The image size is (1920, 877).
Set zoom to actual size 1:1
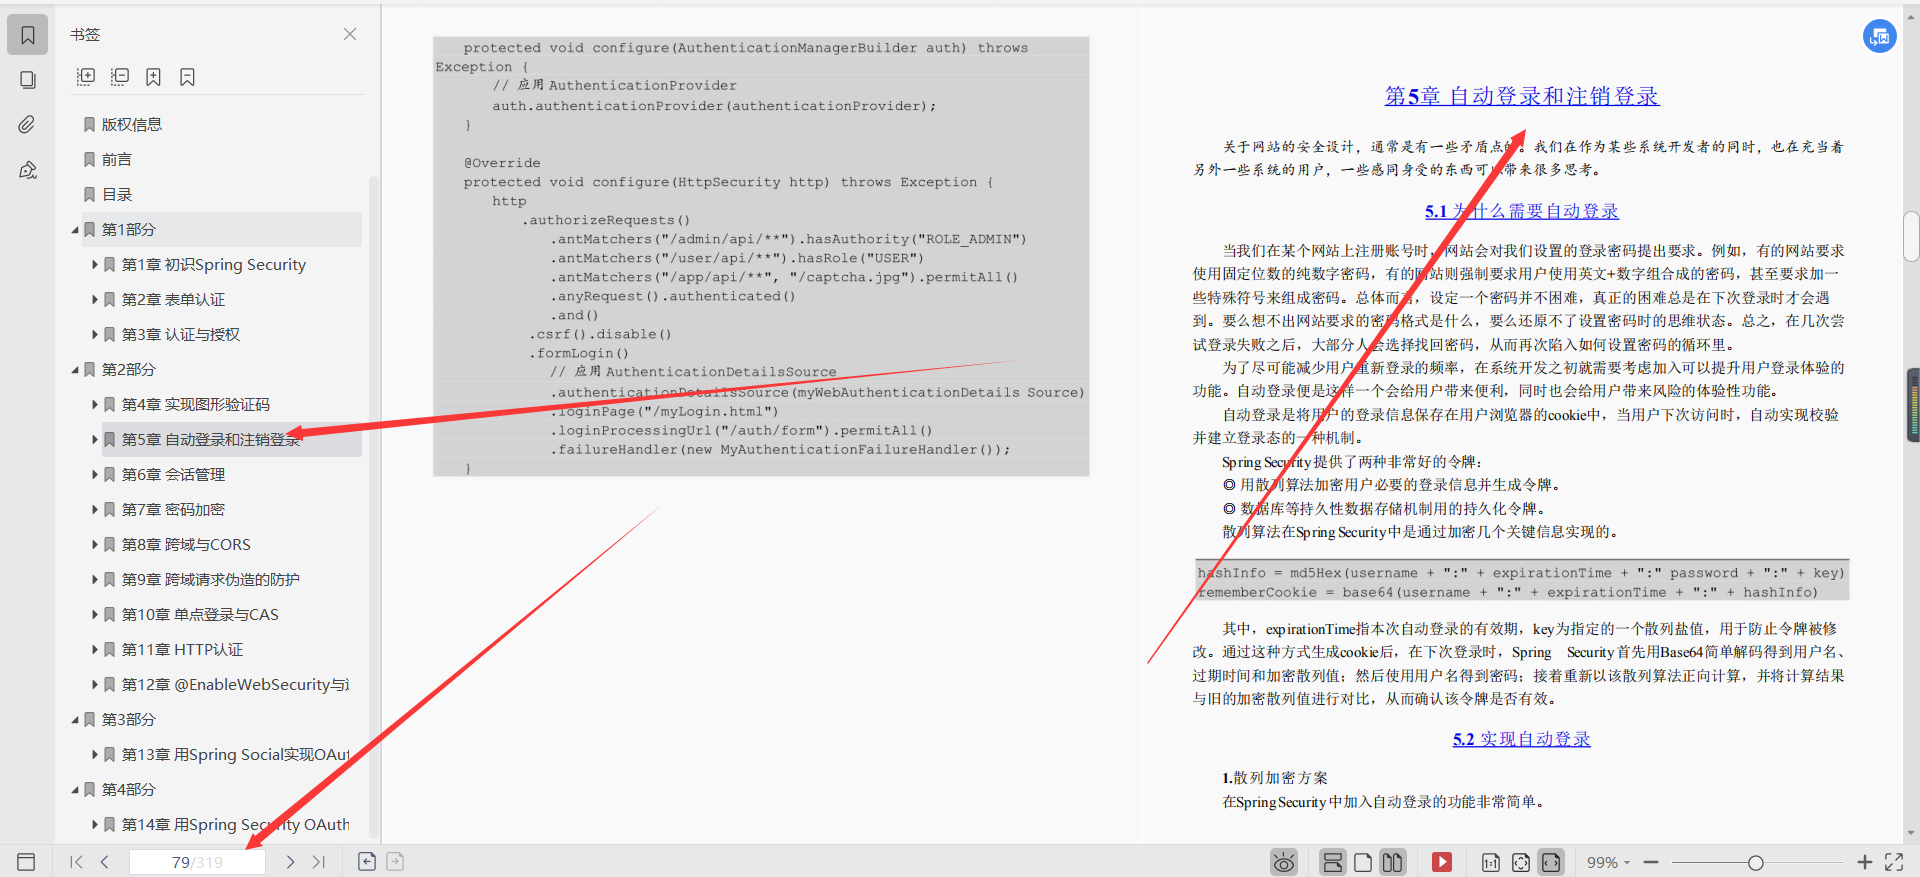click(x=1491, y=862)
